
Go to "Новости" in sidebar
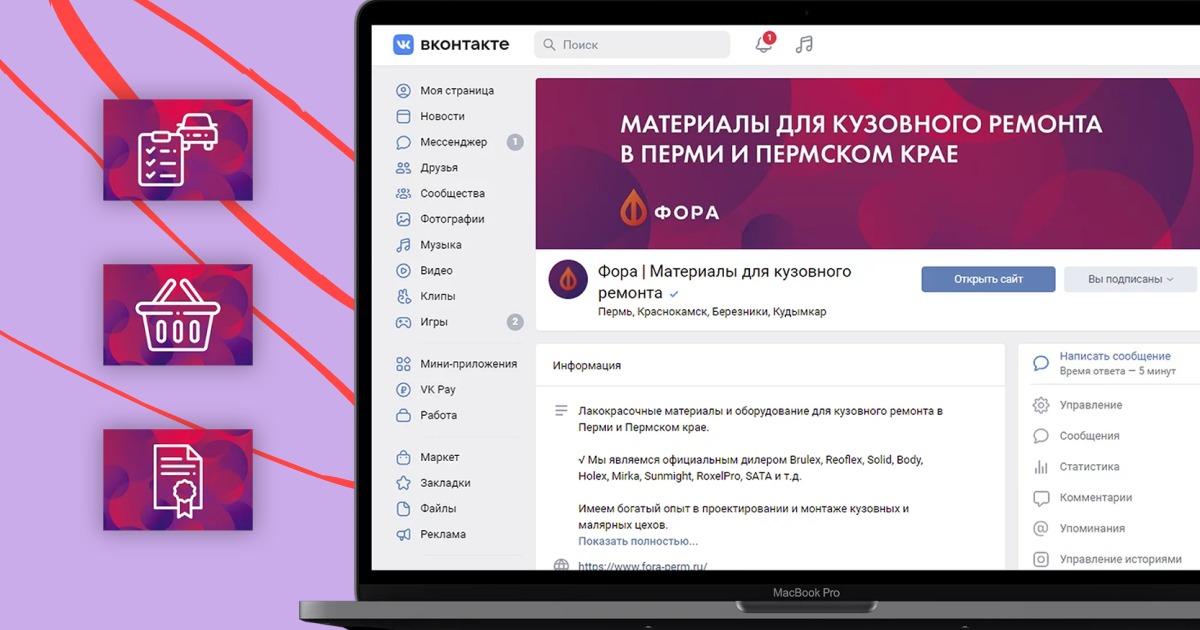tap(442, 117)
